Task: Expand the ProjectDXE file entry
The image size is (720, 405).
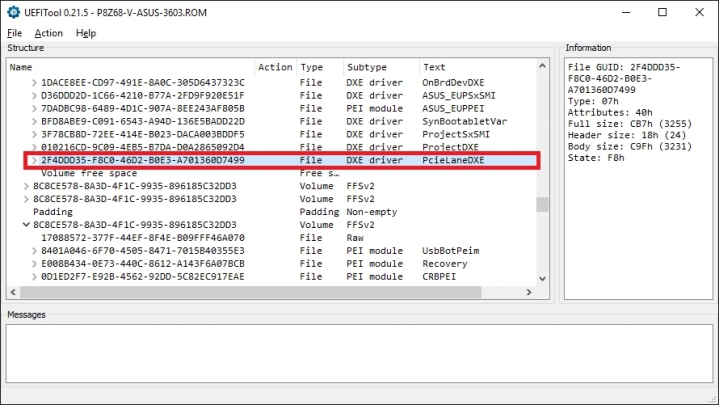Action: tap(34, 147)
